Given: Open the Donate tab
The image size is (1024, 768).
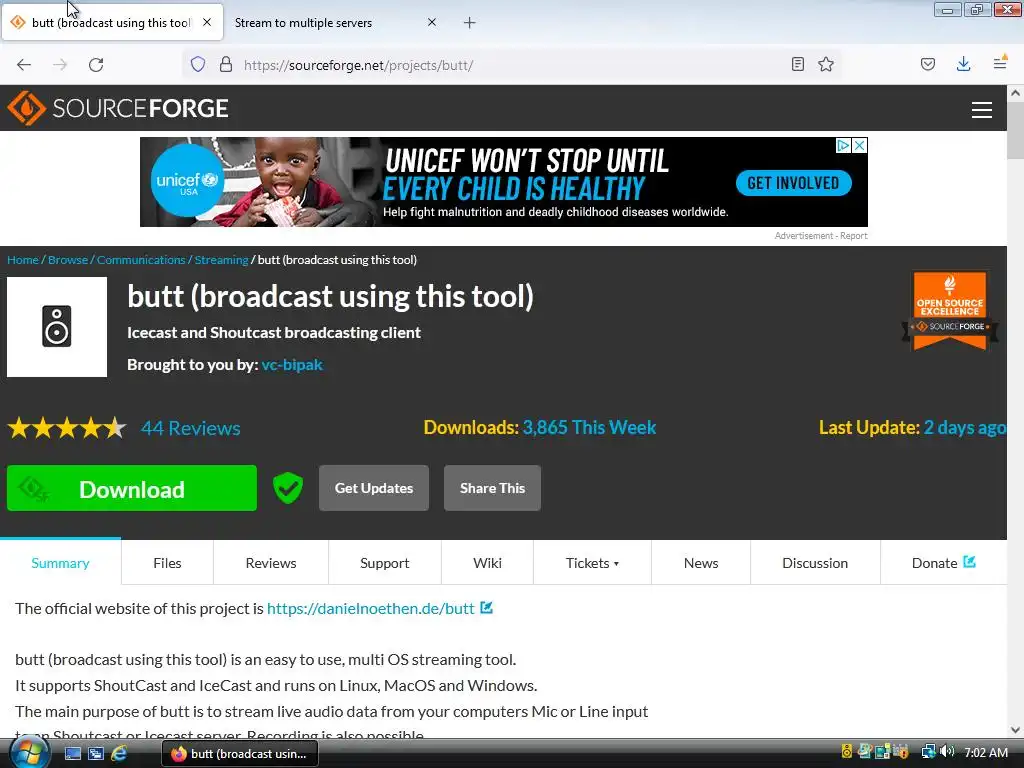Looking at the screenshot, I should click(x=943, y=563).
